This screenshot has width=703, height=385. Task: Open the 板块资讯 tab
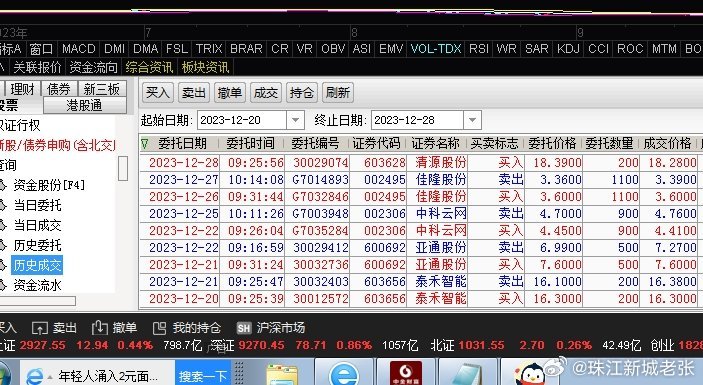[x=205, y=67]
